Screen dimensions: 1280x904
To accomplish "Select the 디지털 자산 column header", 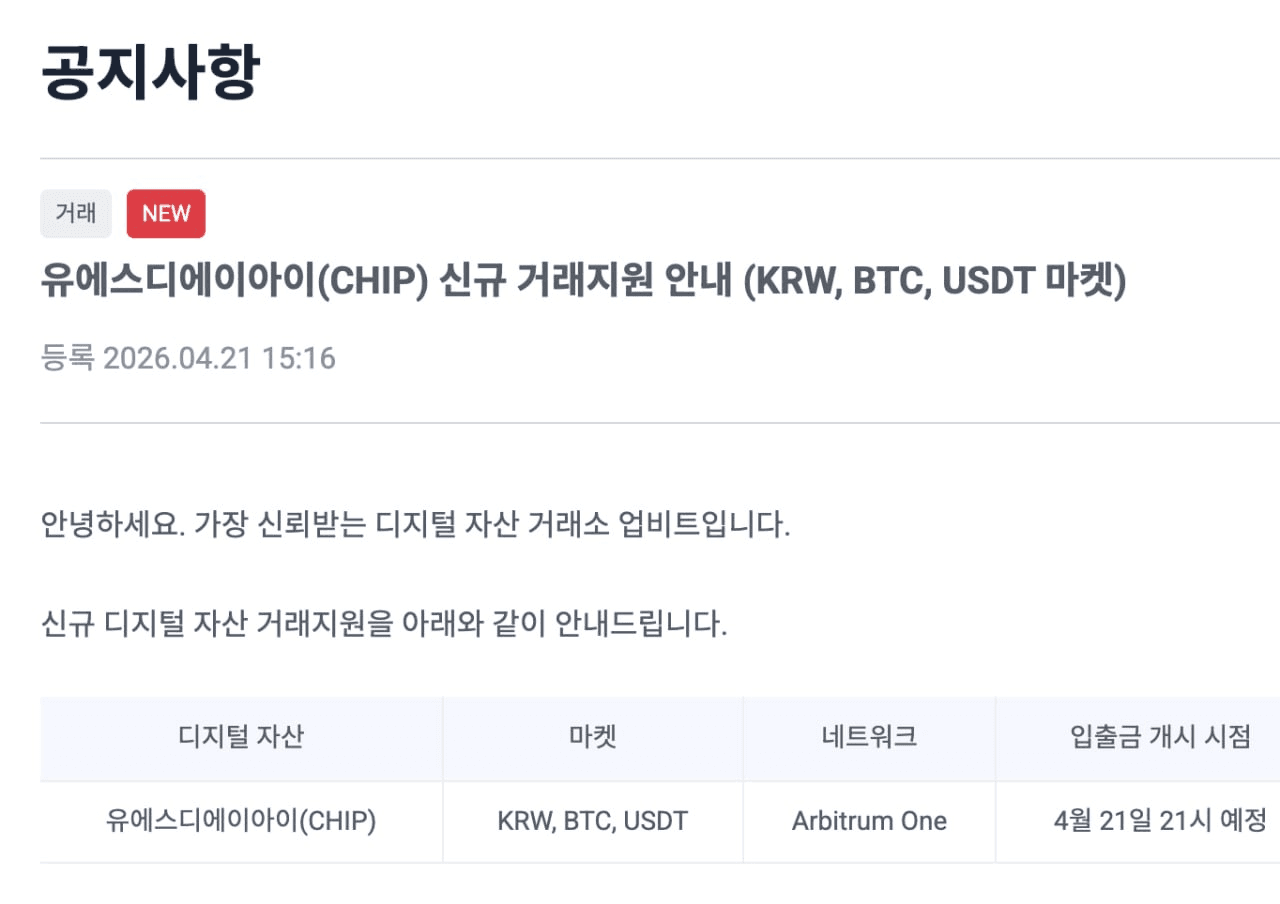I will [x=241, y=738].
